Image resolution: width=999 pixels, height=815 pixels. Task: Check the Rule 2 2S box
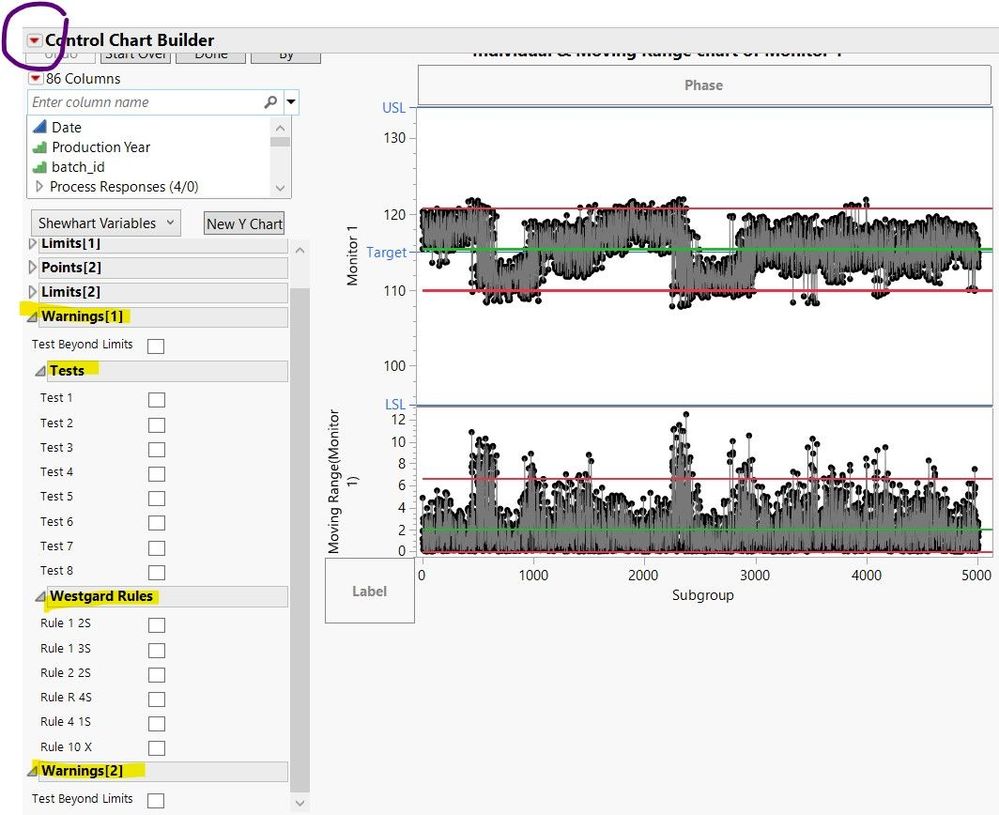[x=157, y=675]
